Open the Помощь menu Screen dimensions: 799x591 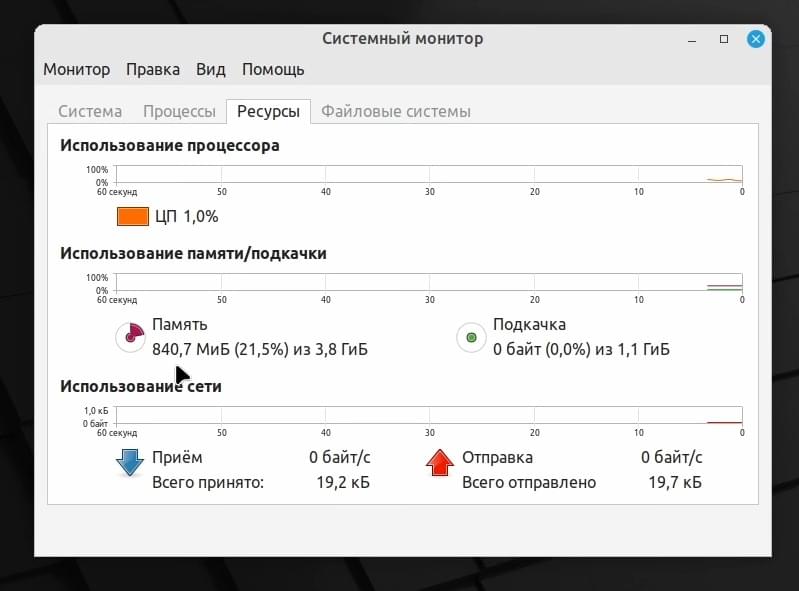(273, 69)
